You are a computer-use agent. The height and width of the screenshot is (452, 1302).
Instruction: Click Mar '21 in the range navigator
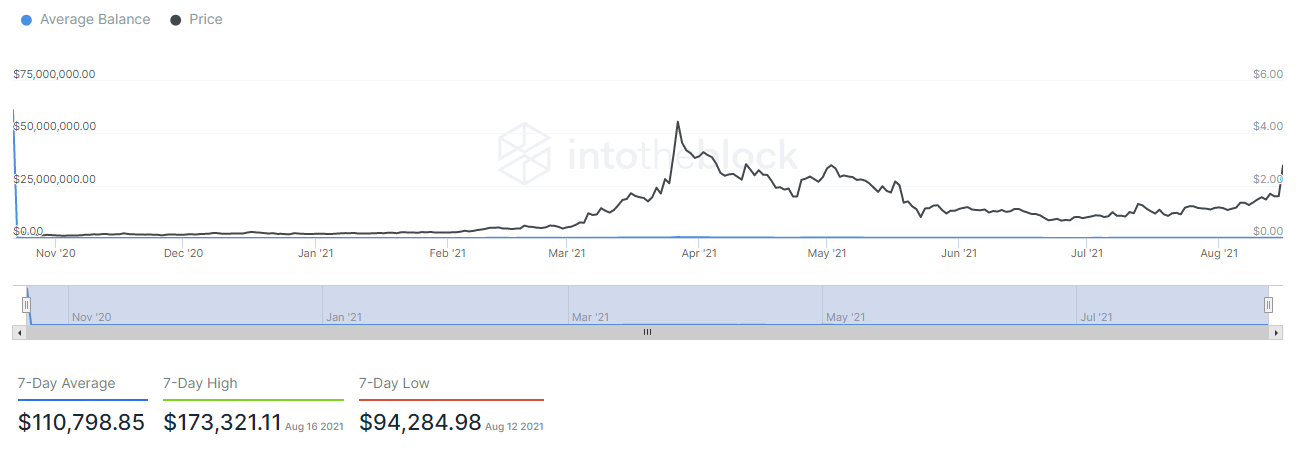point(590,317)
